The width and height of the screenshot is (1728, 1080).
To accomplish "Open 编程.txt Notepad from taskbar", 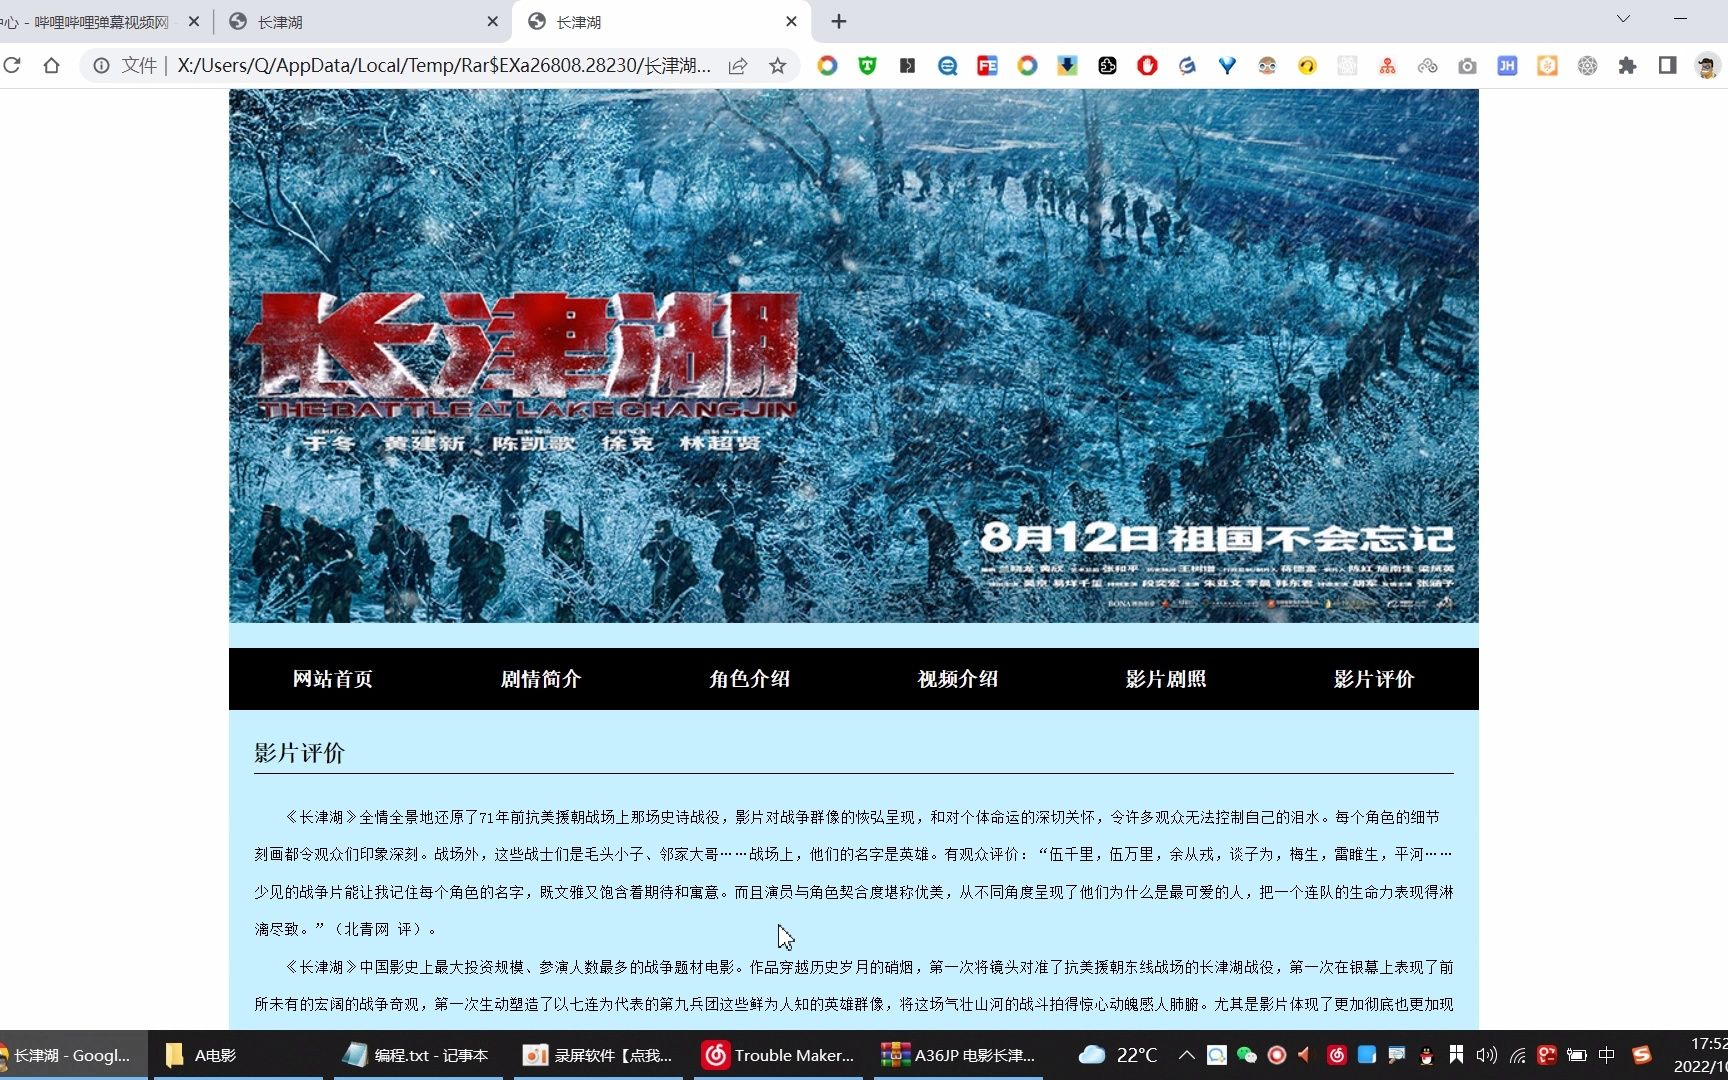I will [x=417, y=1055].
